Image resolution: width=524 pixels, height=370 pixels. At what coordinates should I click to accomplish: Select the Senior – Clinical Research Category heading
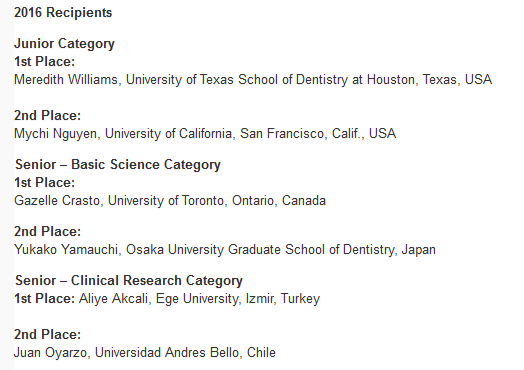pyautogui.click(x=129, y=281)
